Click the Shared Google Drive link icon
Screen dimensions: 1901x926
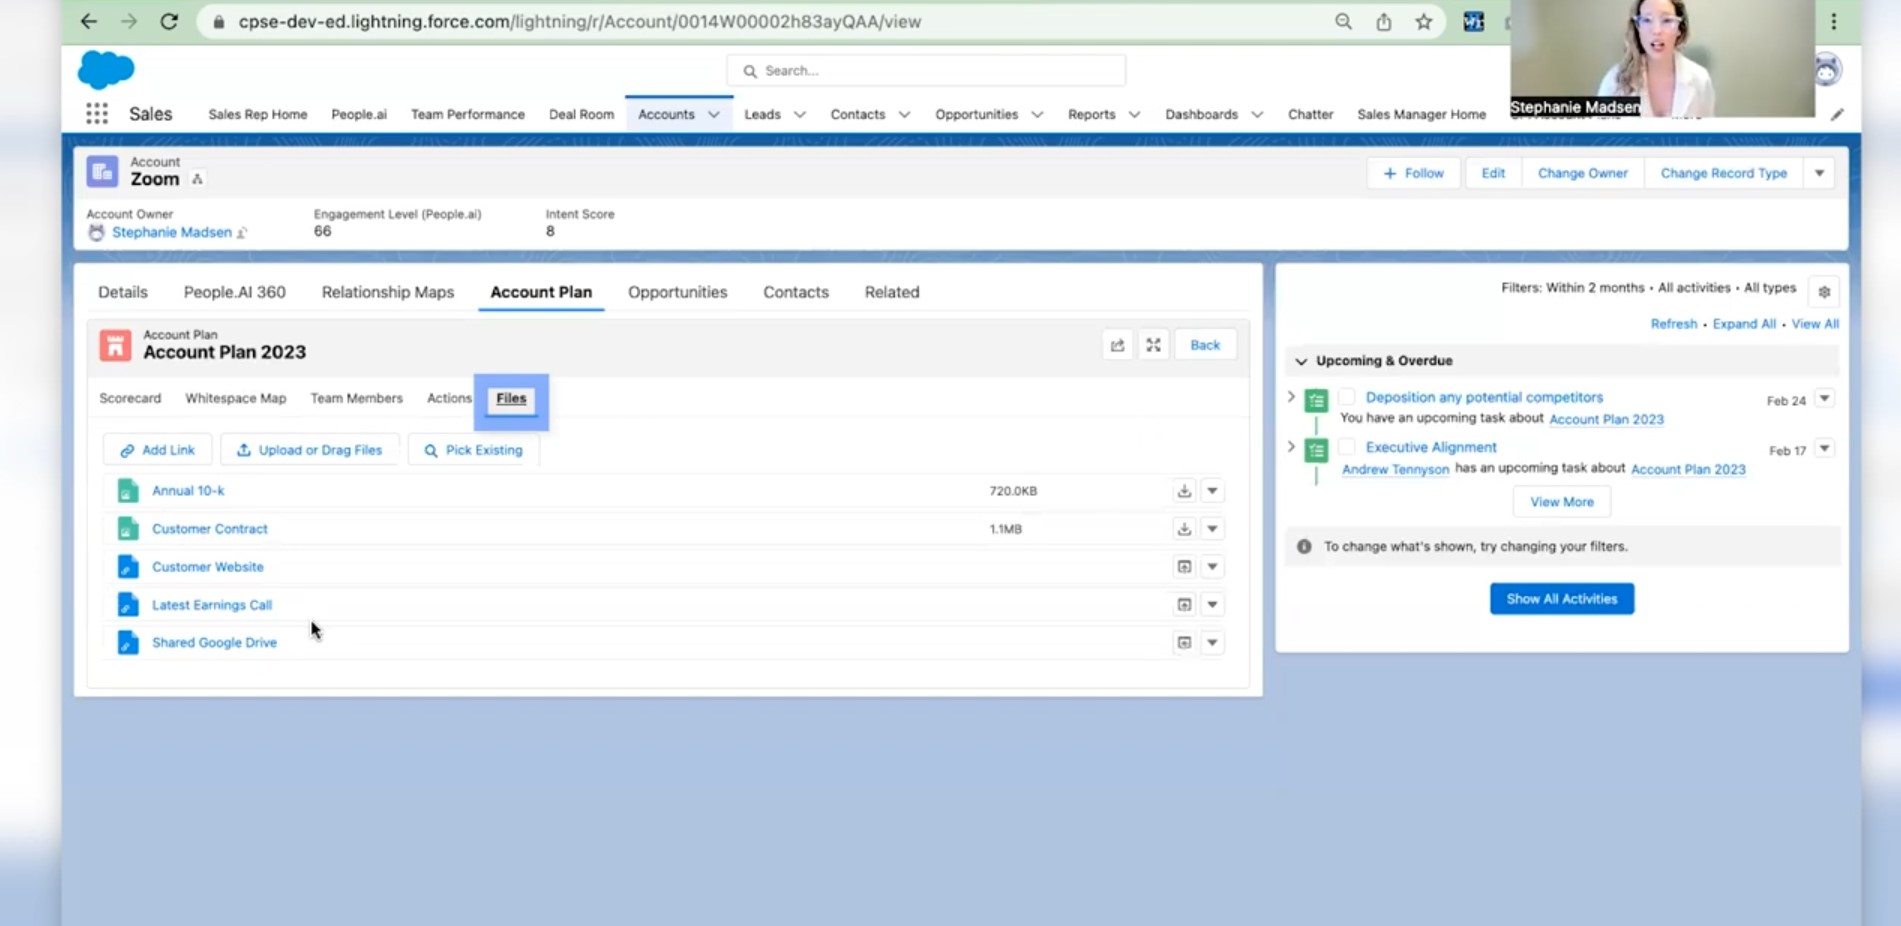(127, 643)
